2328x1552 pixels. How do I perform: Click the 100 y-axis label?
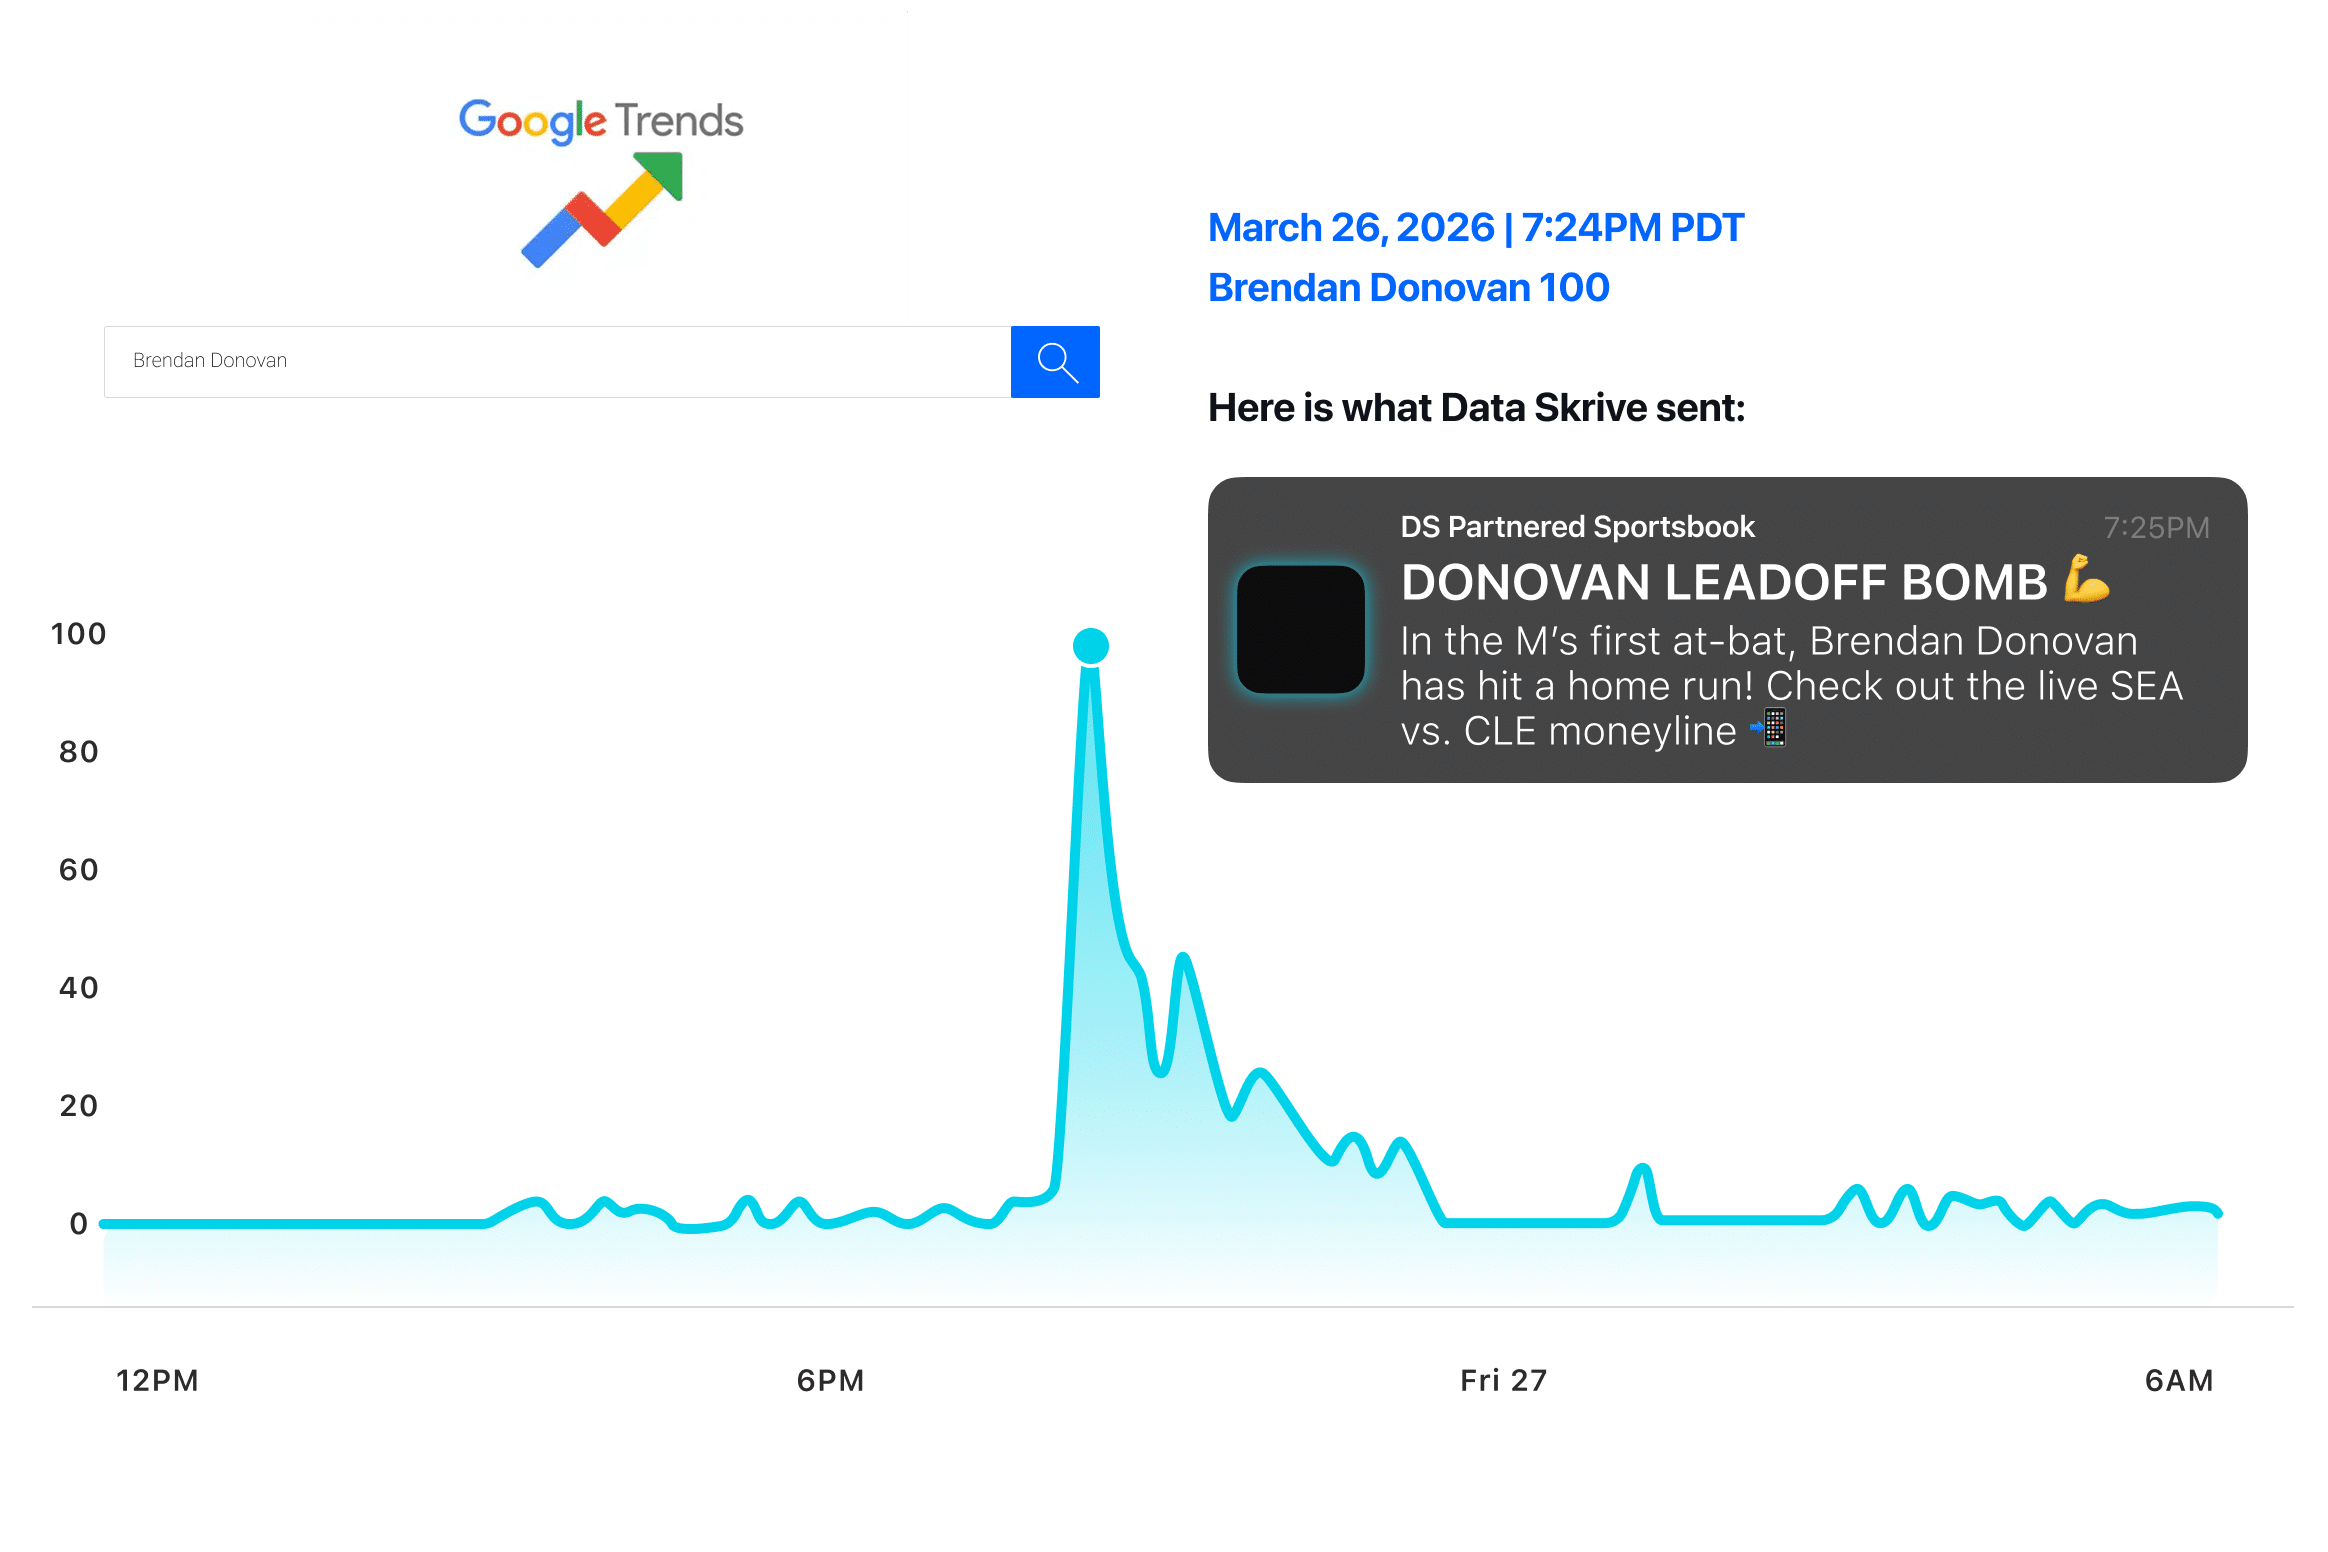click(x=78, y=634)
